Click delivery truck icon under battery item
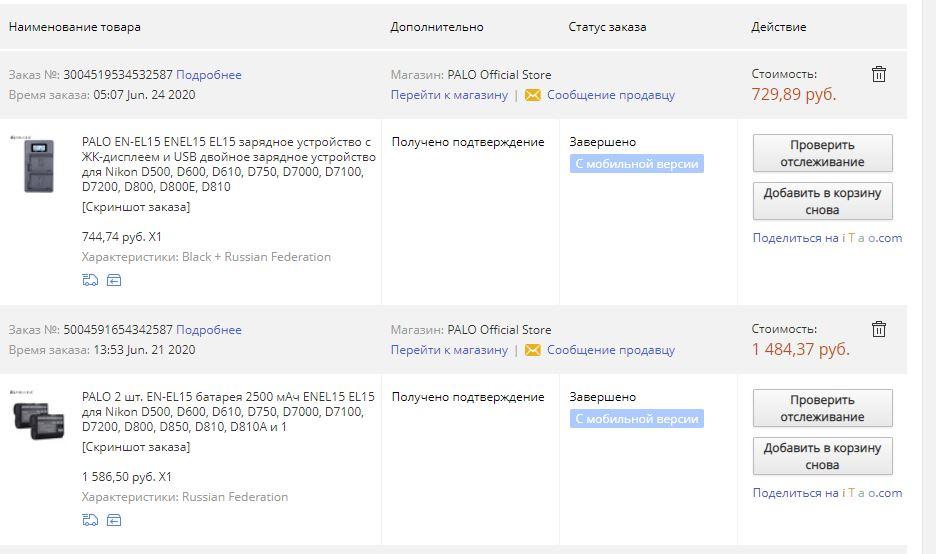 [x=90, y=520]
